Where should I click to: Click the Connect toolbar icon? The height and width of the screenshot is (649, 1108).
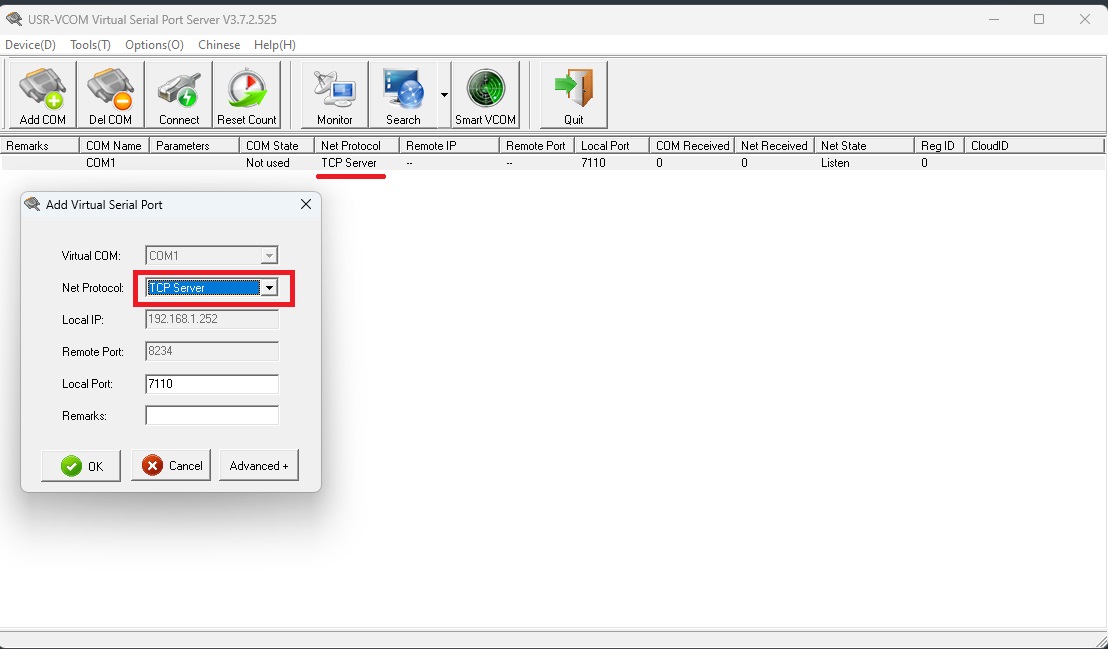pyautogui.click(x=179, y=95)
